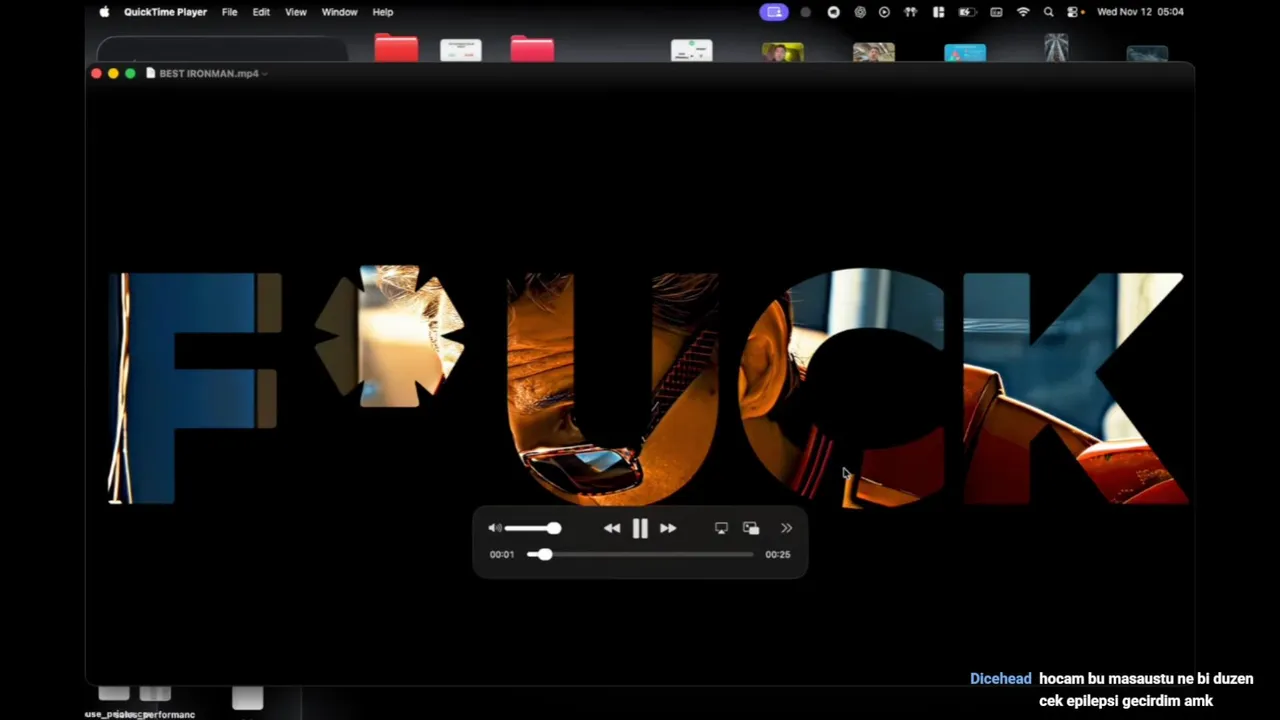
Task: Pause the video playback
Action: click(640, 528)
